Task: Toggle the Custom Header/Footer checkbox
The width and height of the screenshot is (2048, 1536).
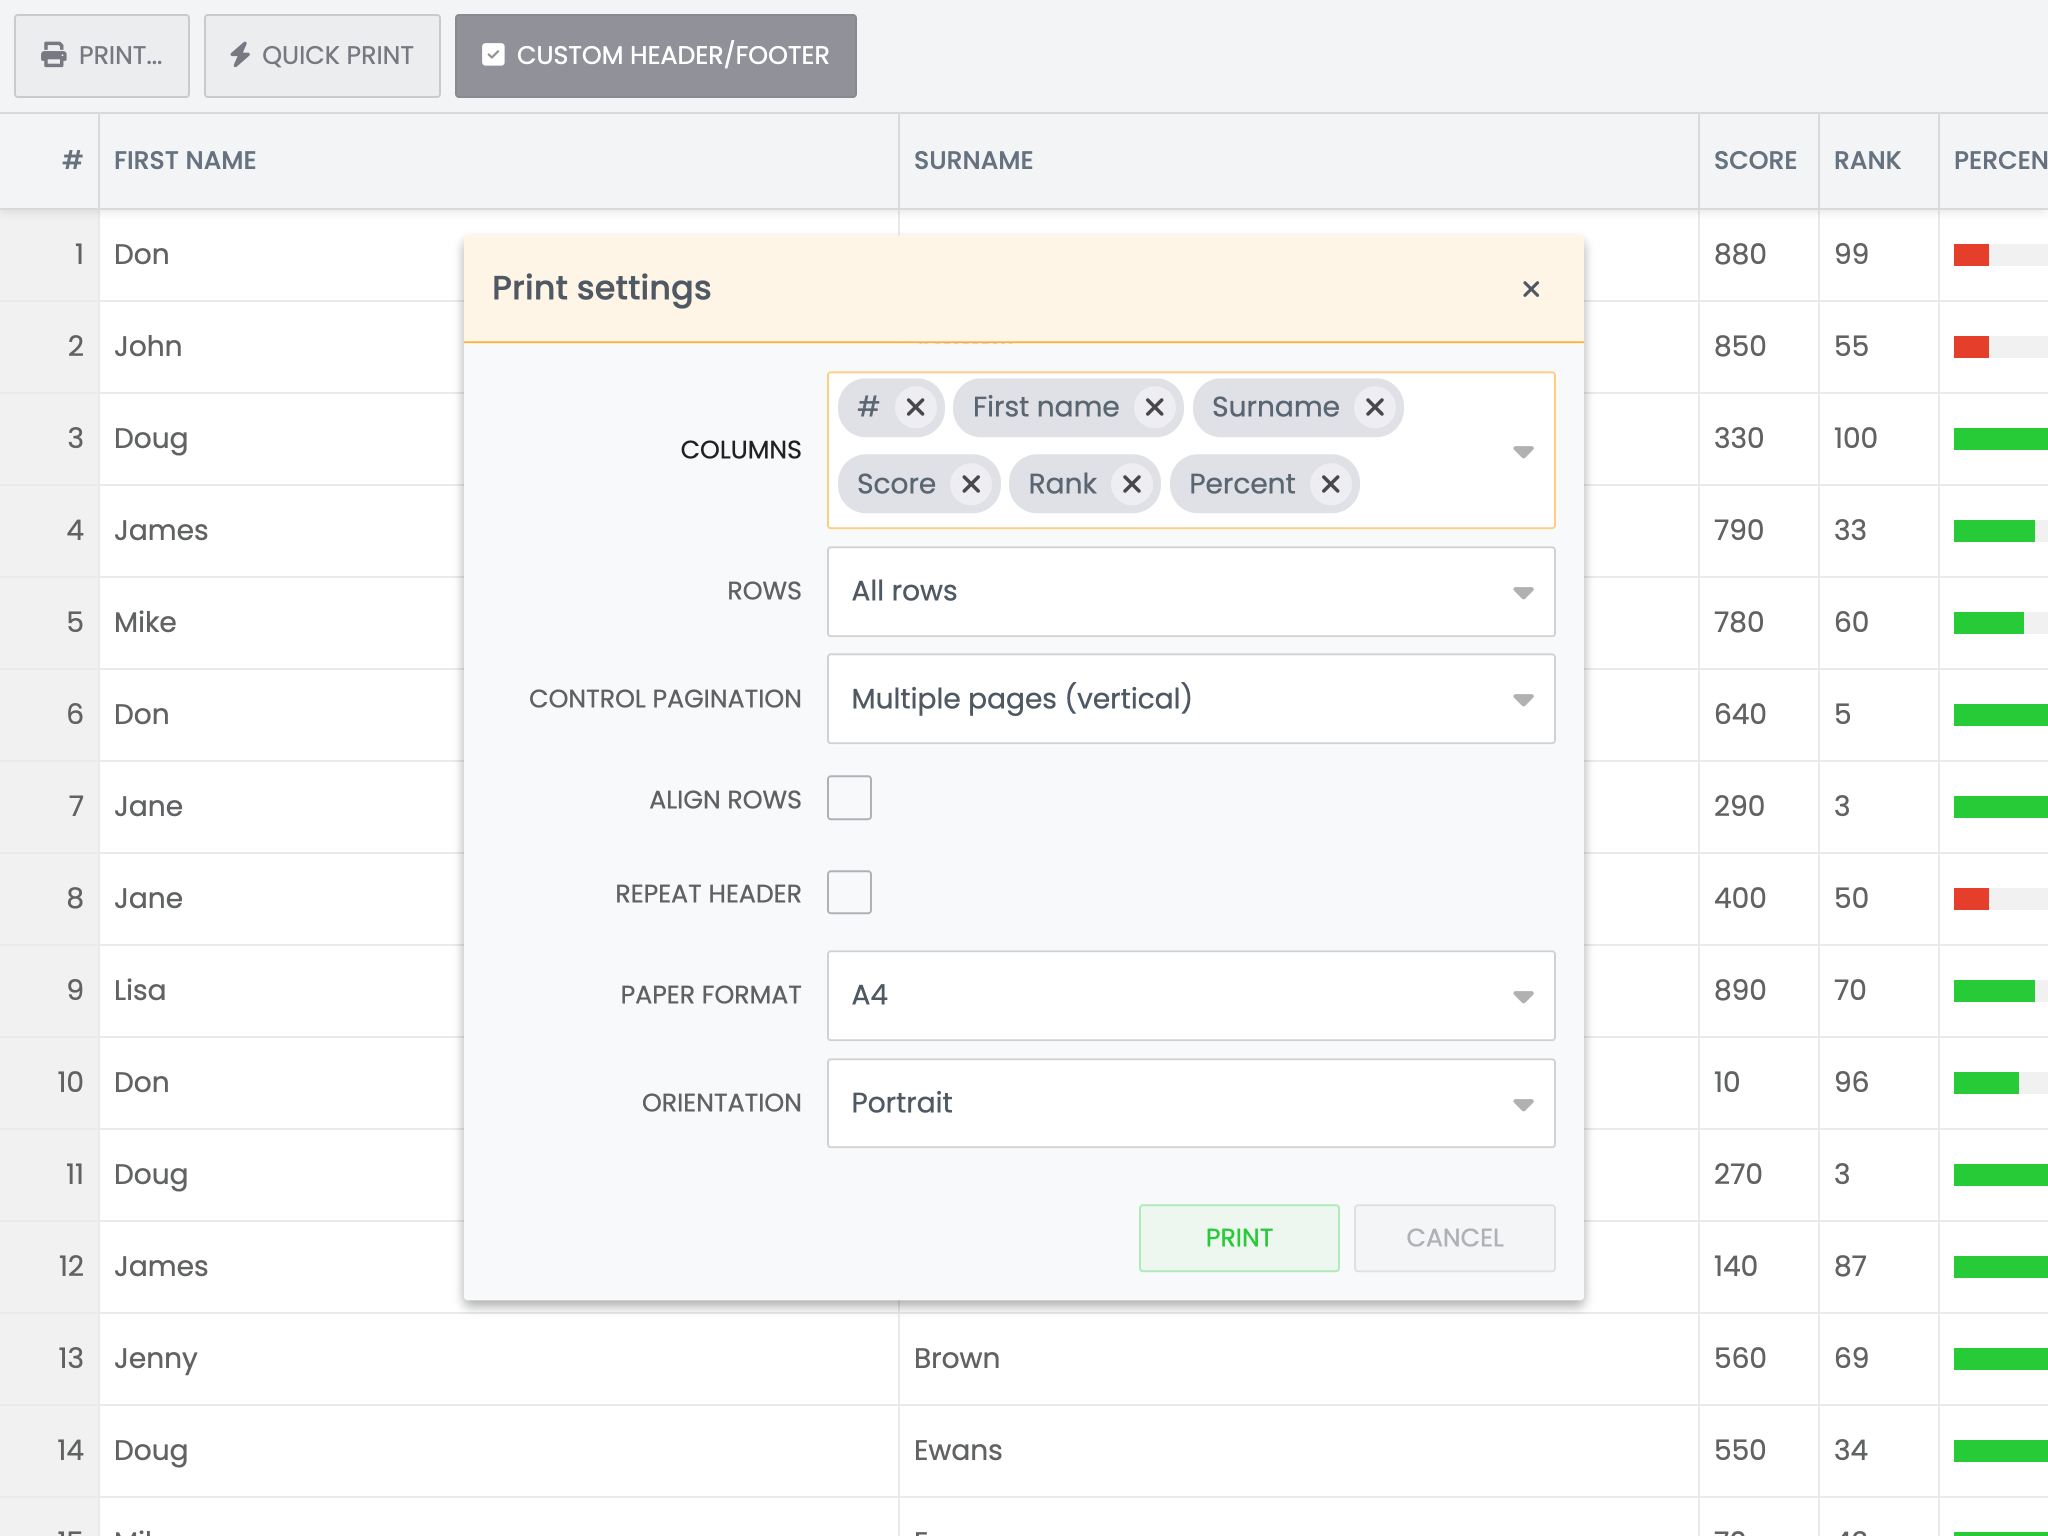Action: [x=493, y=55]
